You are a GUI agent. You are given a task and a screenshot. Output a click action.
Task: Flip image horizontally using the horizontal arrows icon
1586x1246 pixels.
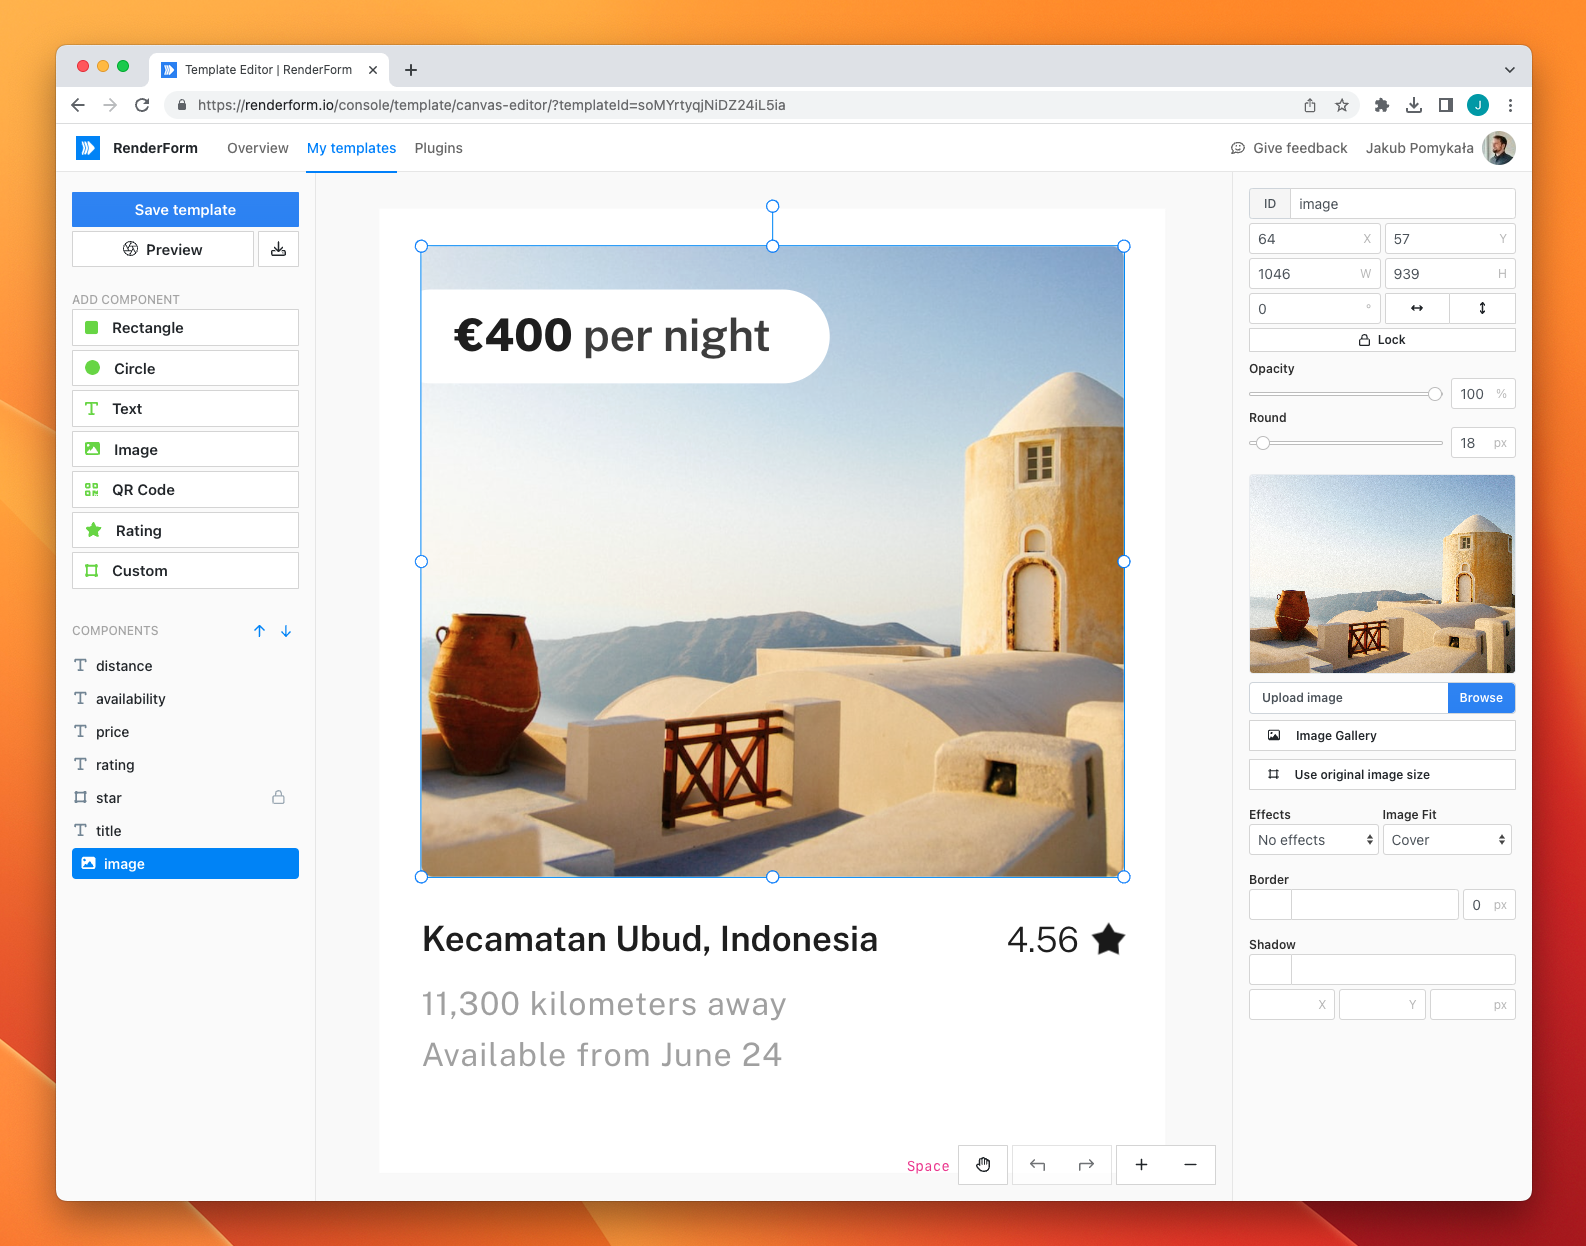(1416, 308)
